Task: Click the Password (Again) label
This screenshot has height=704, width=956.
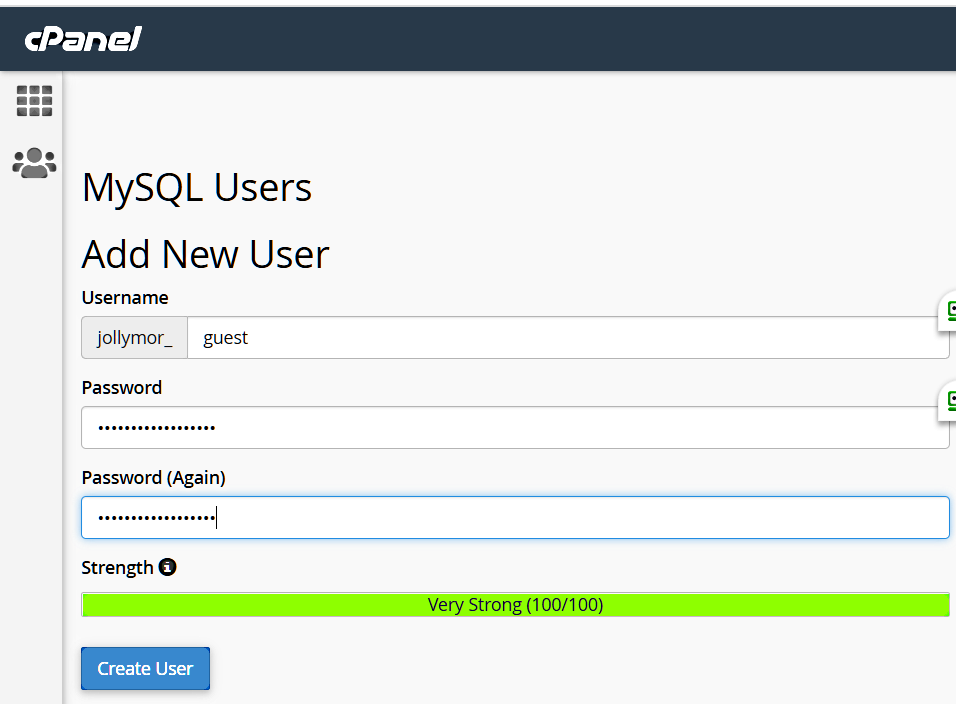Action: 153,477
